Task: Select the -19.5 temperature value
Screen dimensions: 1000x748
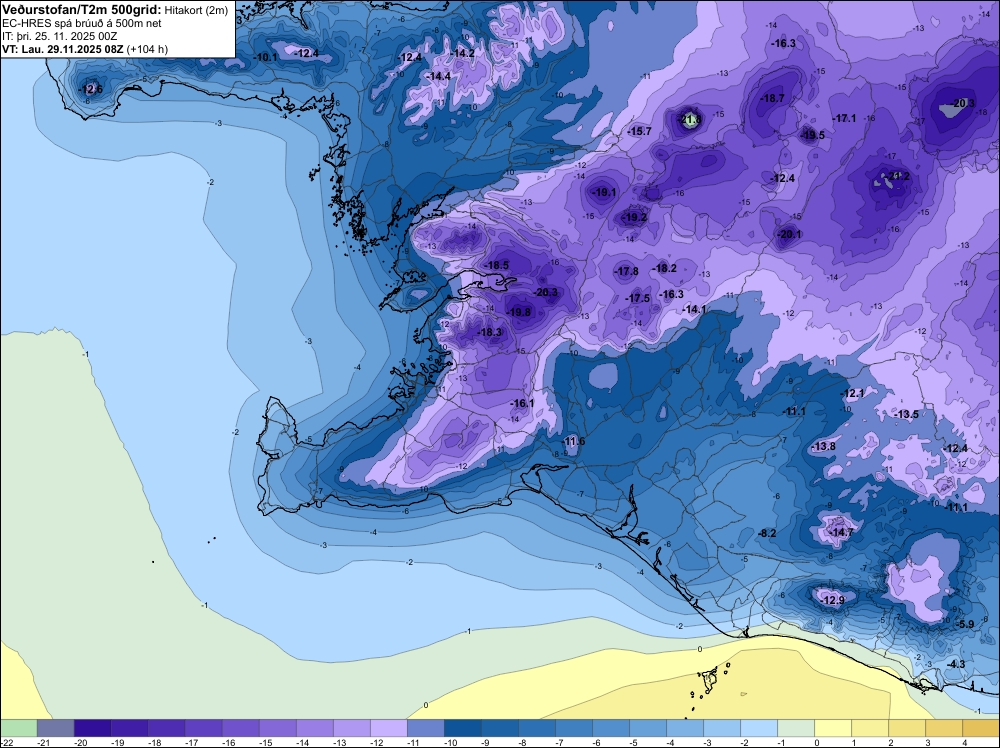Action: pos(813,135)
